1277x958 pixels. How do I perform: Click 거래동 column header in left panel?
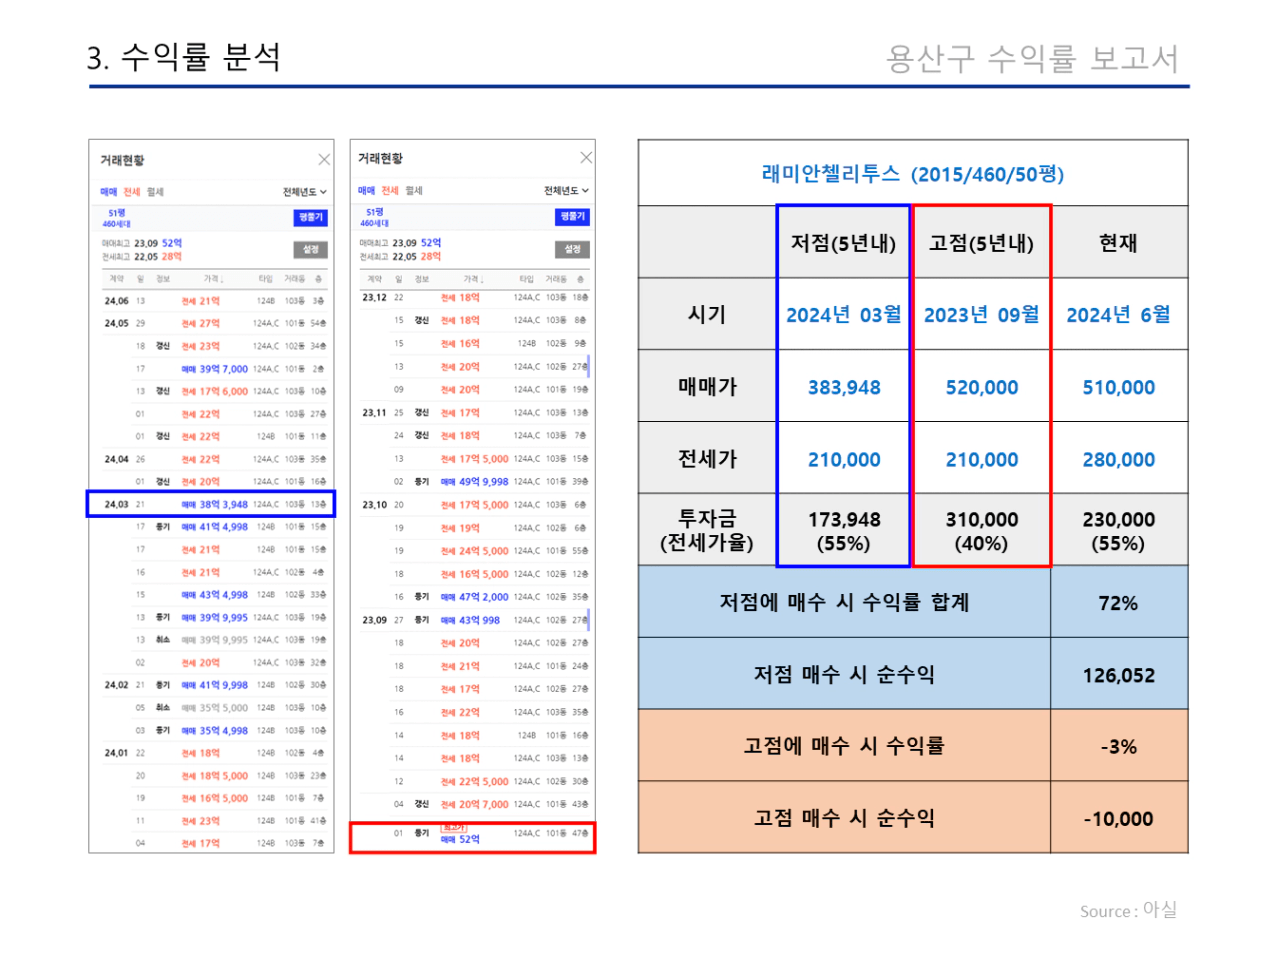pos(294,279)
